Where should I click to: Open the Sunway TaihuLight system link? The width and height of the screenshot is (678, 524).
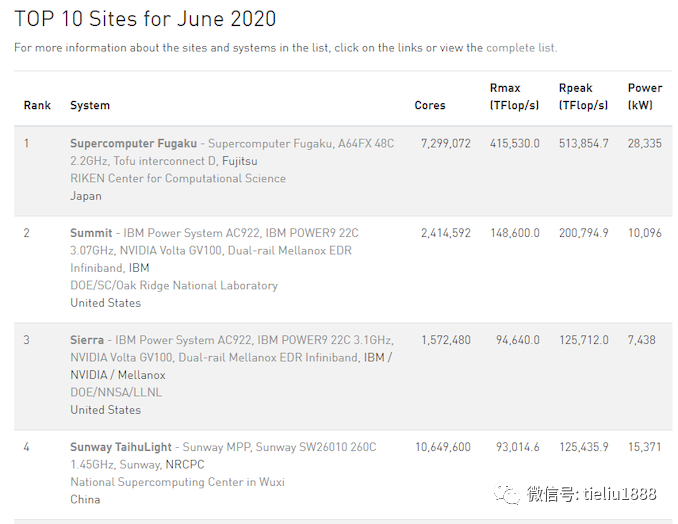click(x=121, y=447)
